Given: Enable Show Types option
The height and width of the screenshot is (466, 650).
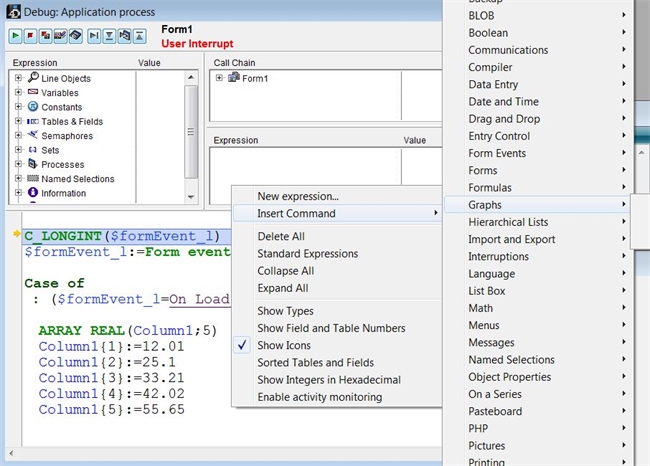Looking at the screenshot, I should click(x=285, y=311).
